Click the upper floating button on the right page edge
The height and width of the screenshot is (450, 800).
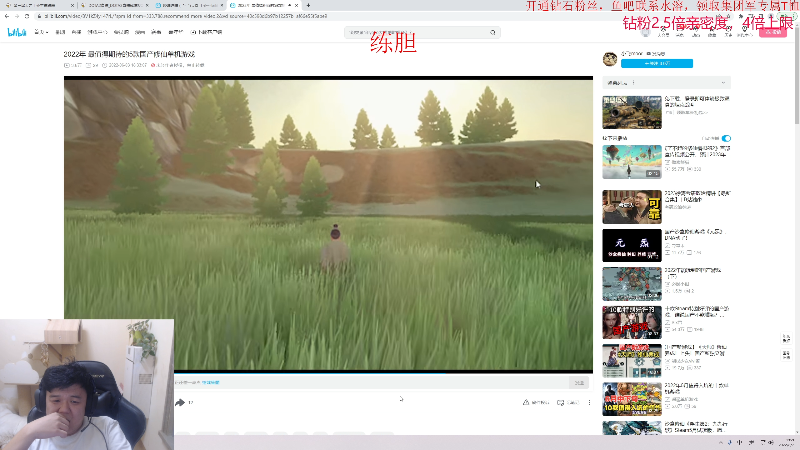(x=786, y=338)
